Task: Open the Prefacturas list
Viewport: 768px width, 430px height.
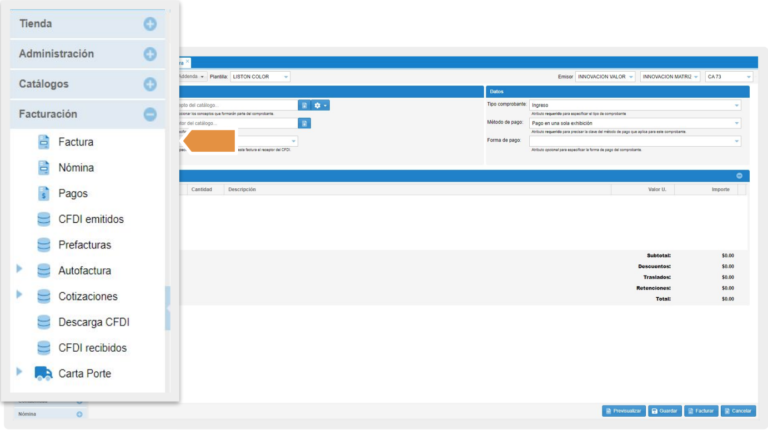Action: point(84,245)
